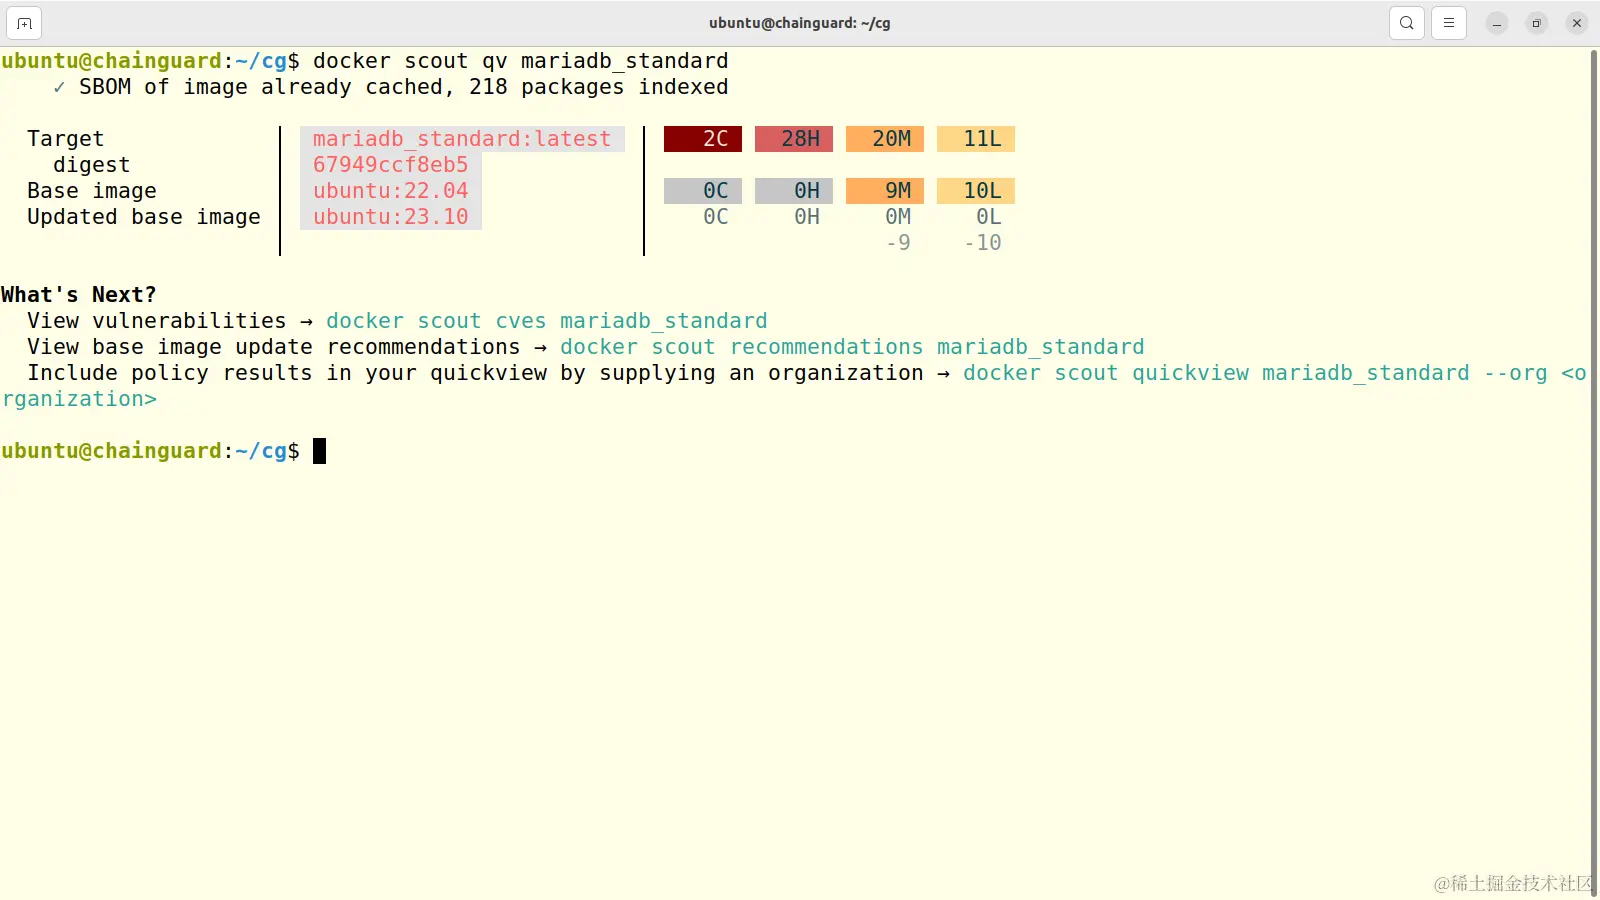Viewport: 1600px width, 900px height.
Task: Click the cursor at the bottom prompt
Action: pos(320,451)
